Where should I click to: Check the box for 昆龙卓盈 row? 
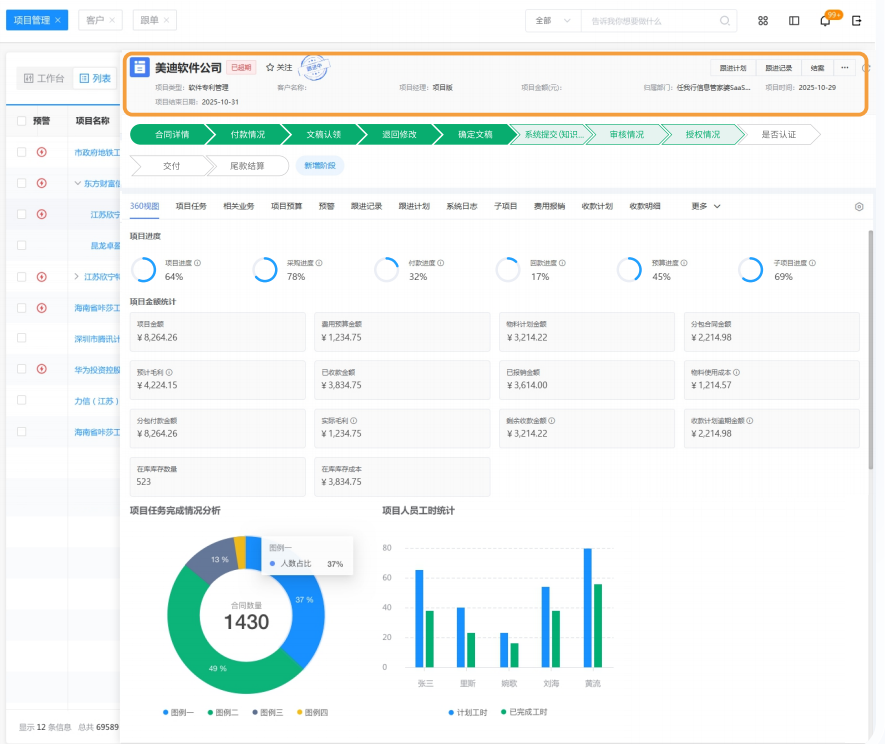click(21, 245)
